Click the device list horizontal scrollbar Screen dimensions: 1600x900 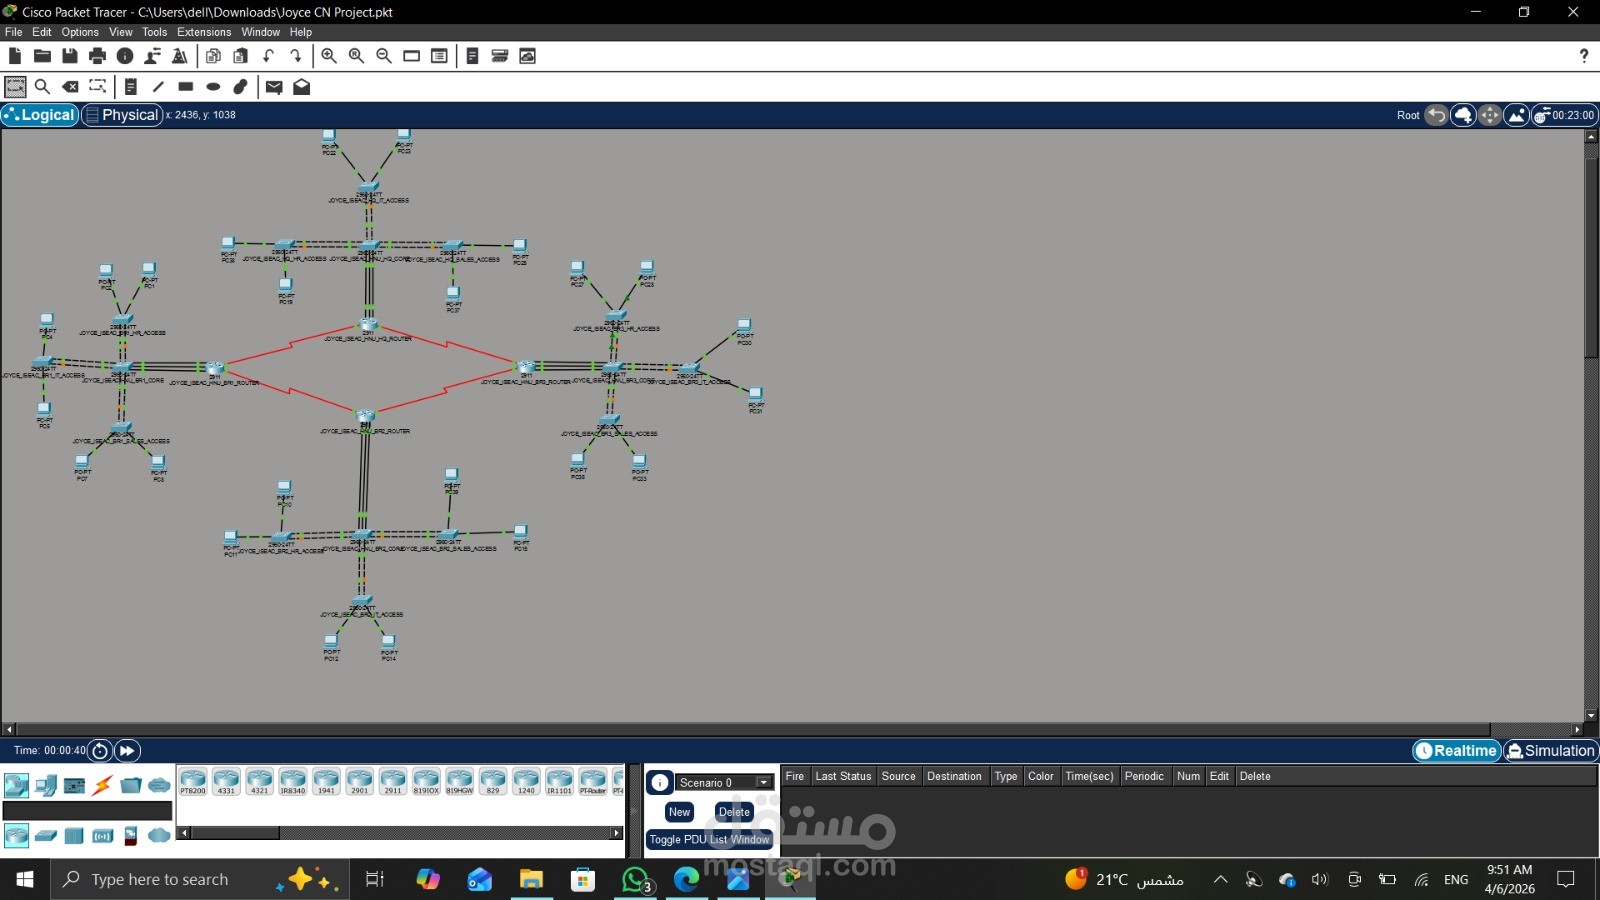click(236, 833)
